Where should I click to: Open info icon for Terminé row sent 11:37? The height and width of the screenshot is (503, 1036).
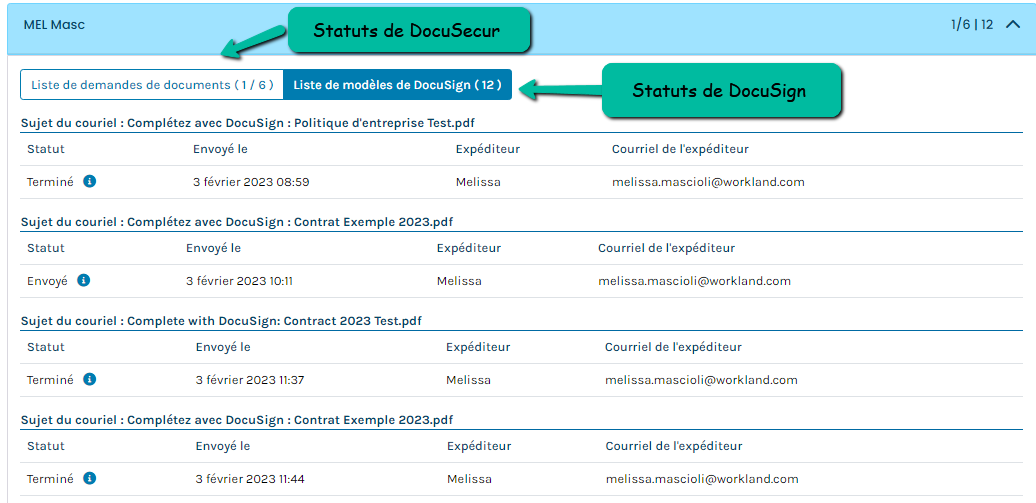click(90, 379)
